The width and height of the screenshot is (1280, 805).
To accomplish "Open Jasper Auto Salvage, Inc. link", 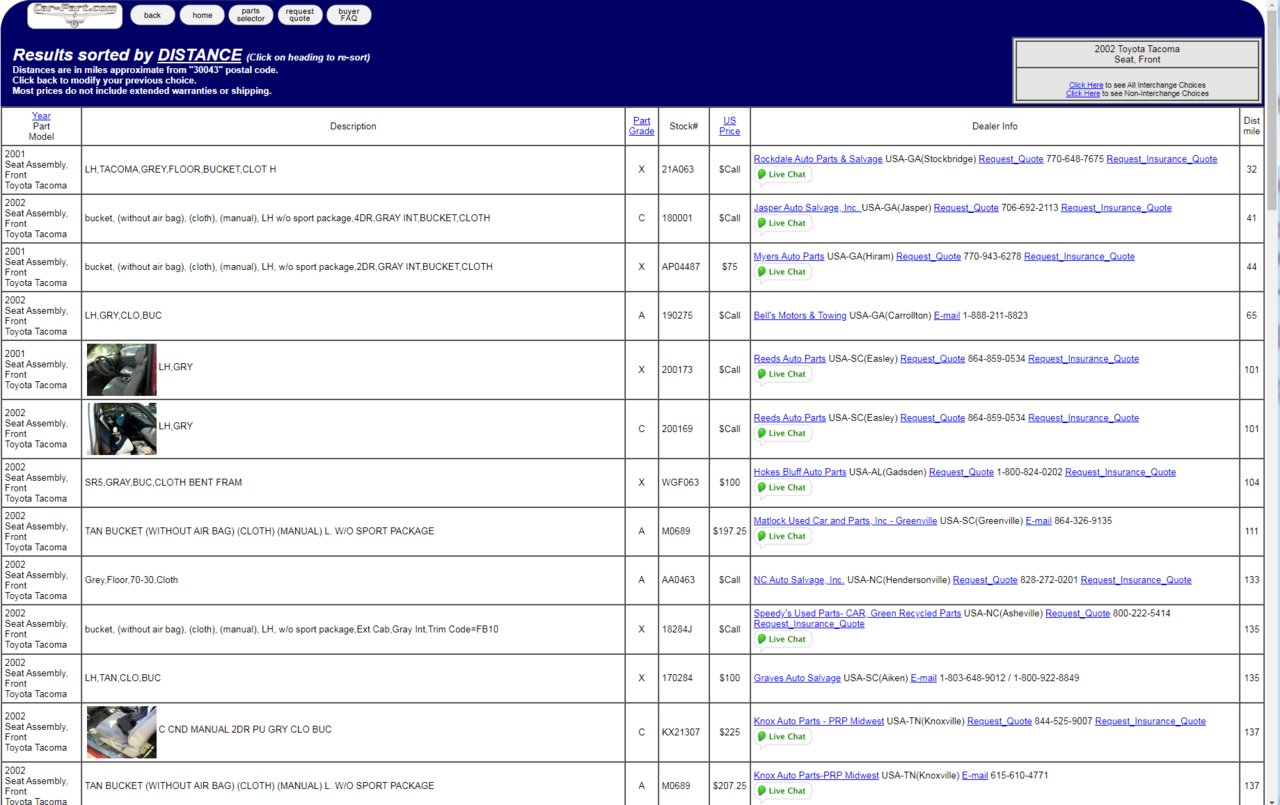I will 807,208.
